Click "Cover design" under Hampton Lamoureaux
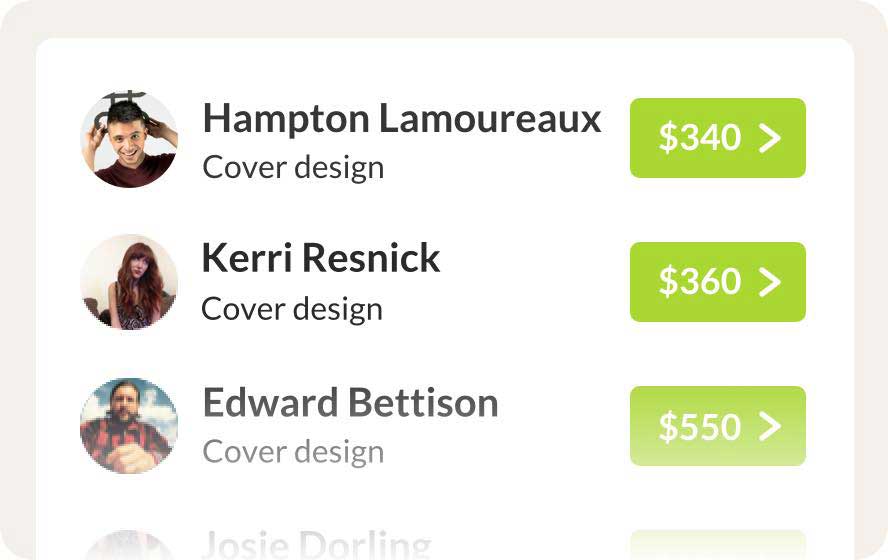Screen dimensions: 888x560 [293, 167]
